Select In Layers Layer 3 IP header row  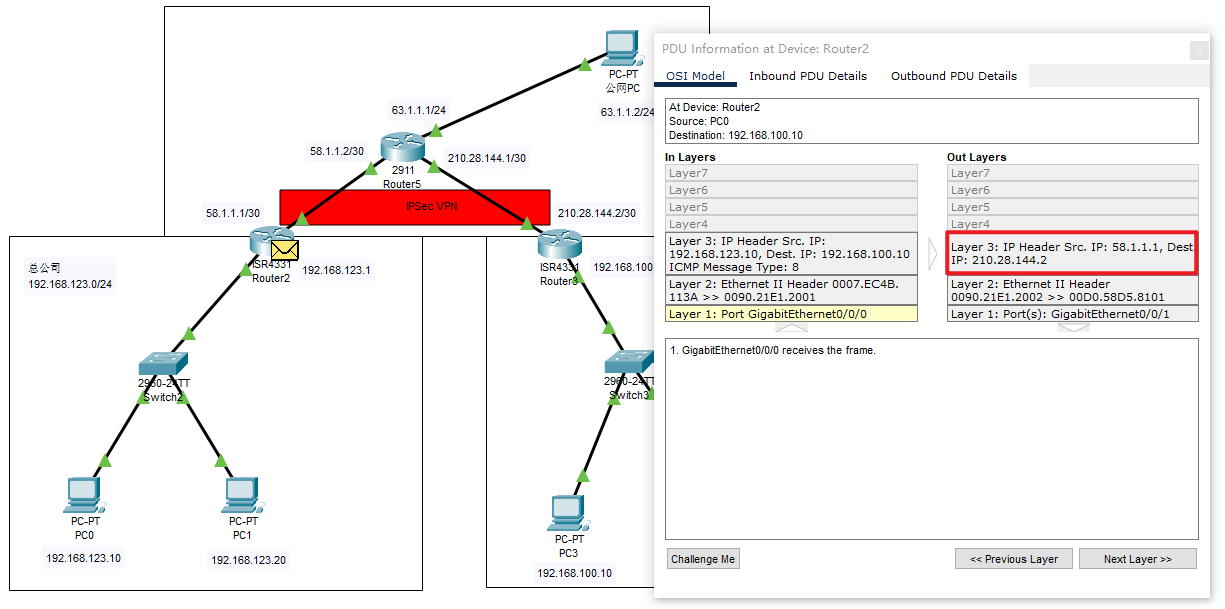pos(790,254)
